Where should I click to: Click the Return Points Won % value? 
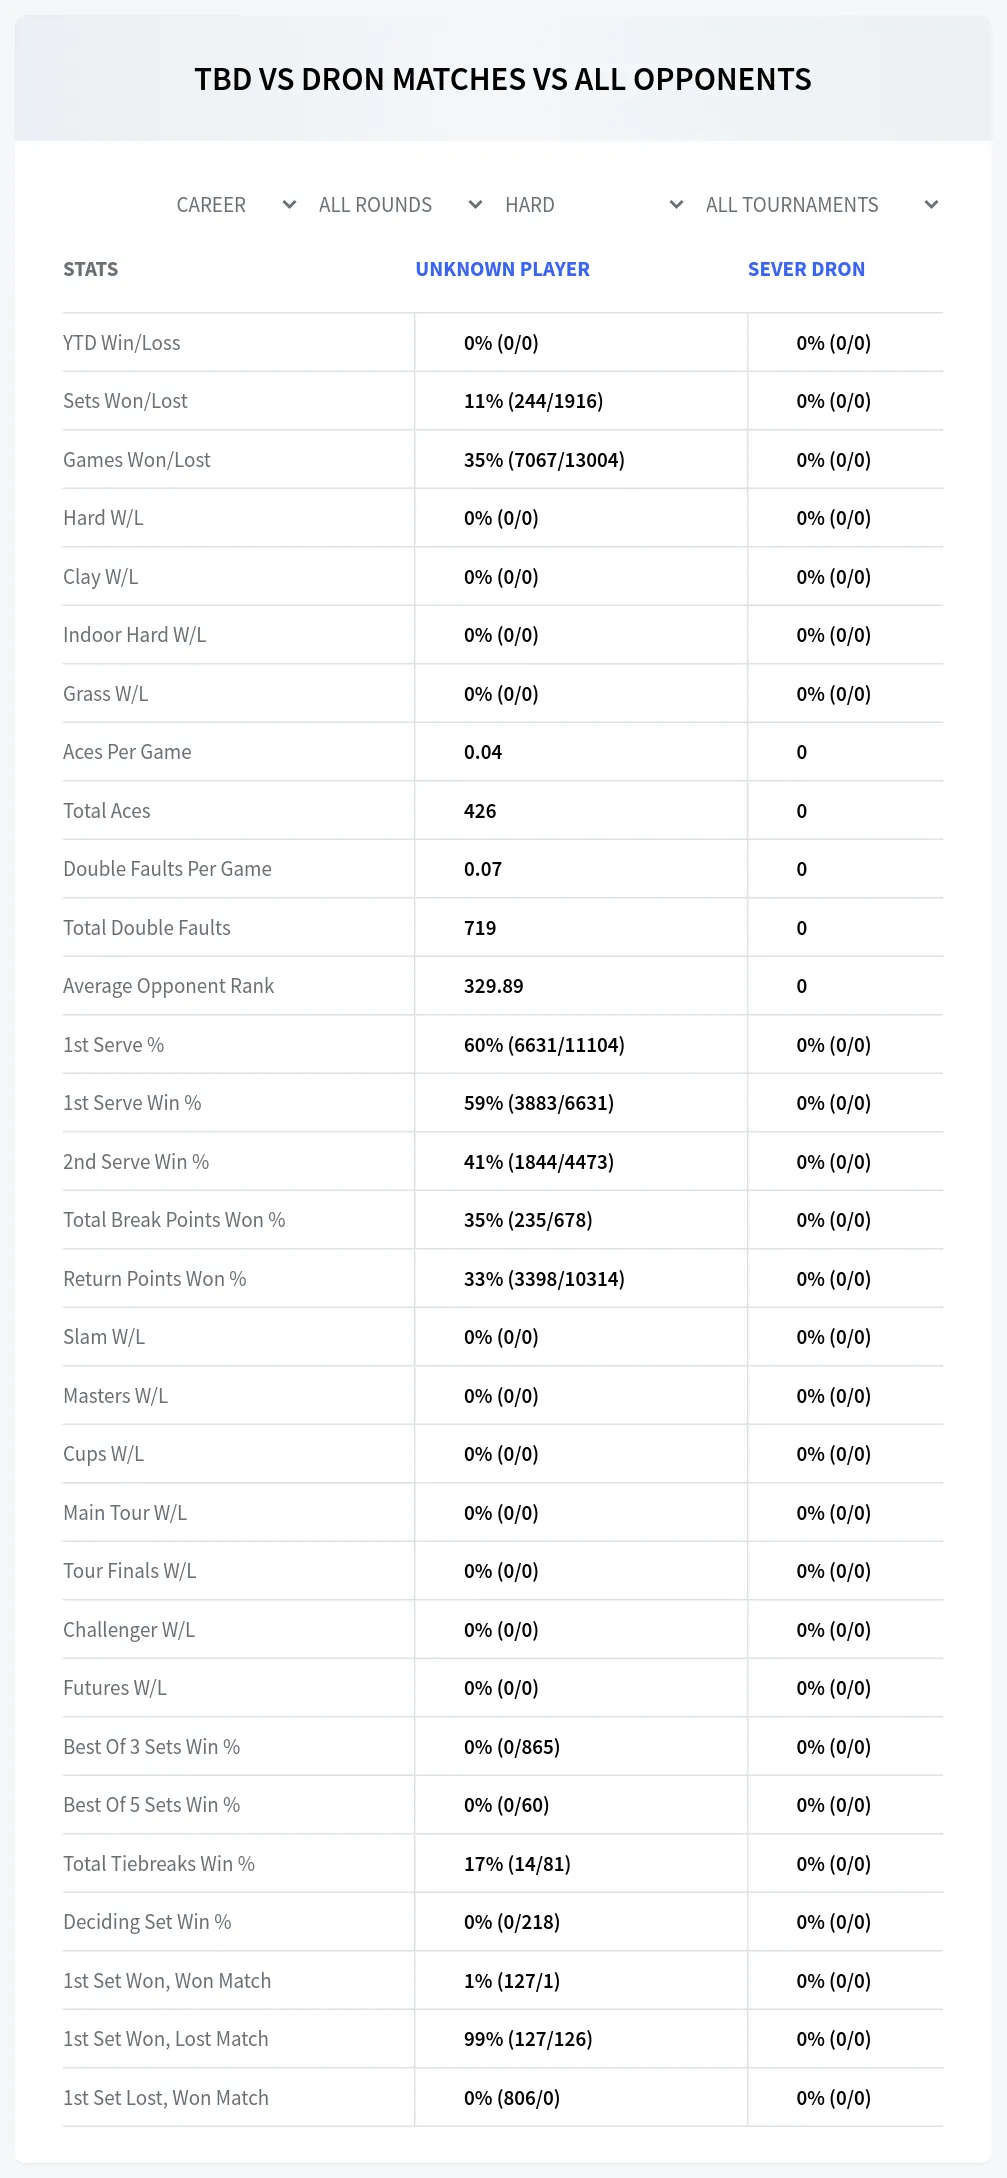544,1279
